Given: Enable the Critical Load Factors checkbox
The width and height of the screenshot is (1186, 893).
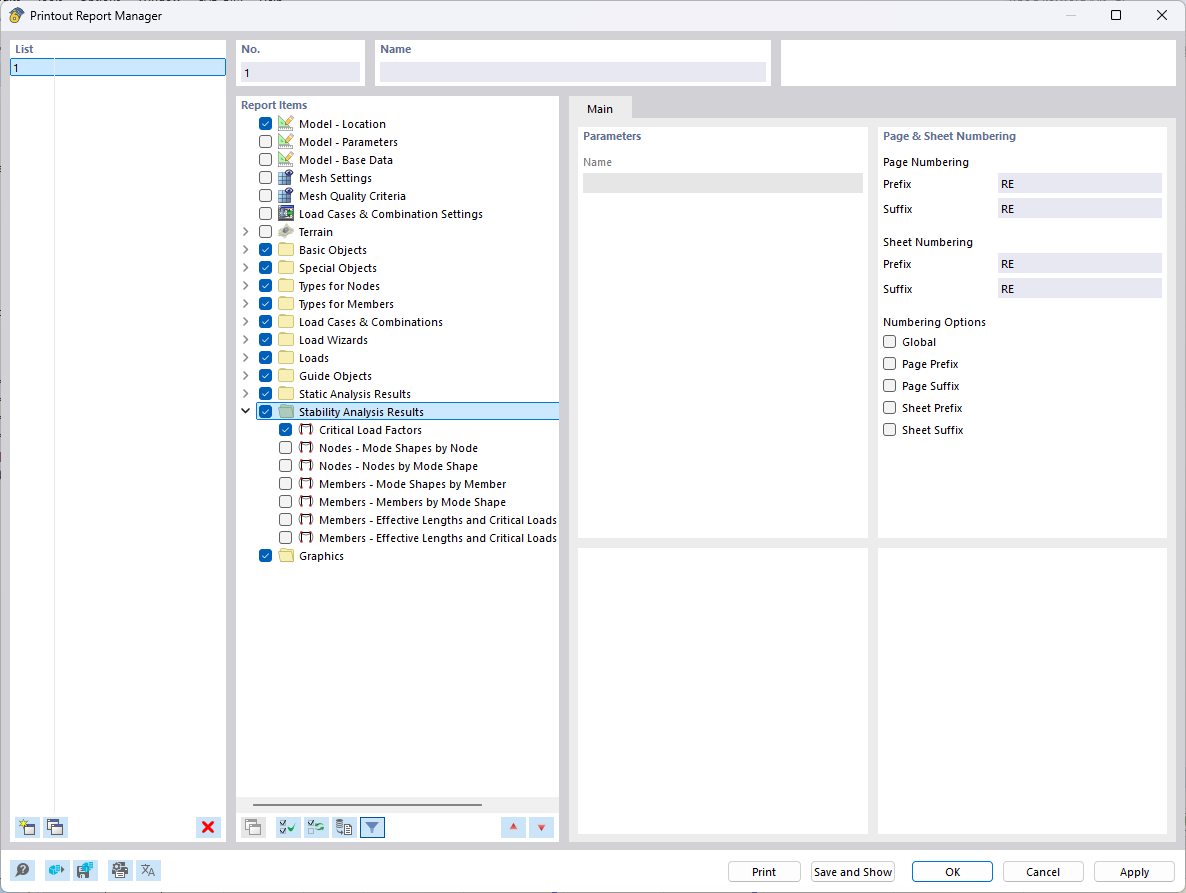Looking at the screenshot, I should [285, 429].
